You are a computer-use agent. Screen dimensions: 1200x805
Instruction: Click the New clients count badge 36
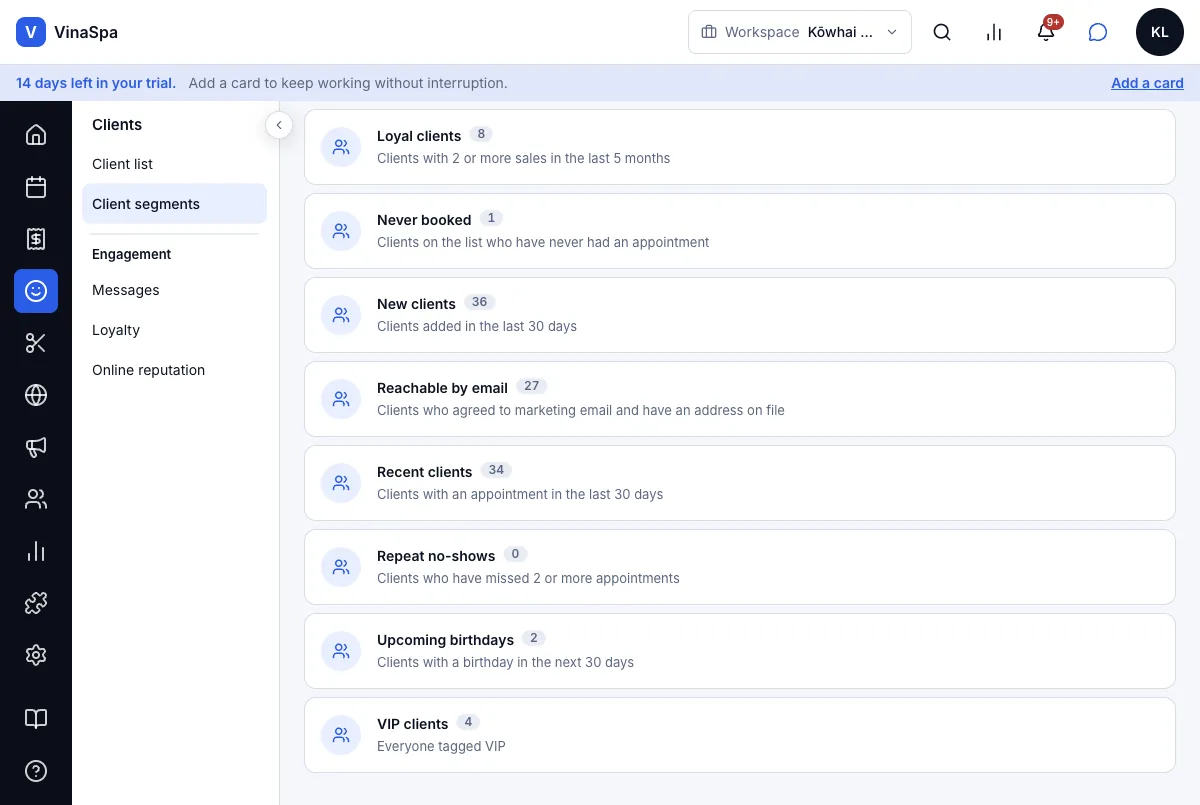(x=480, y=302)
